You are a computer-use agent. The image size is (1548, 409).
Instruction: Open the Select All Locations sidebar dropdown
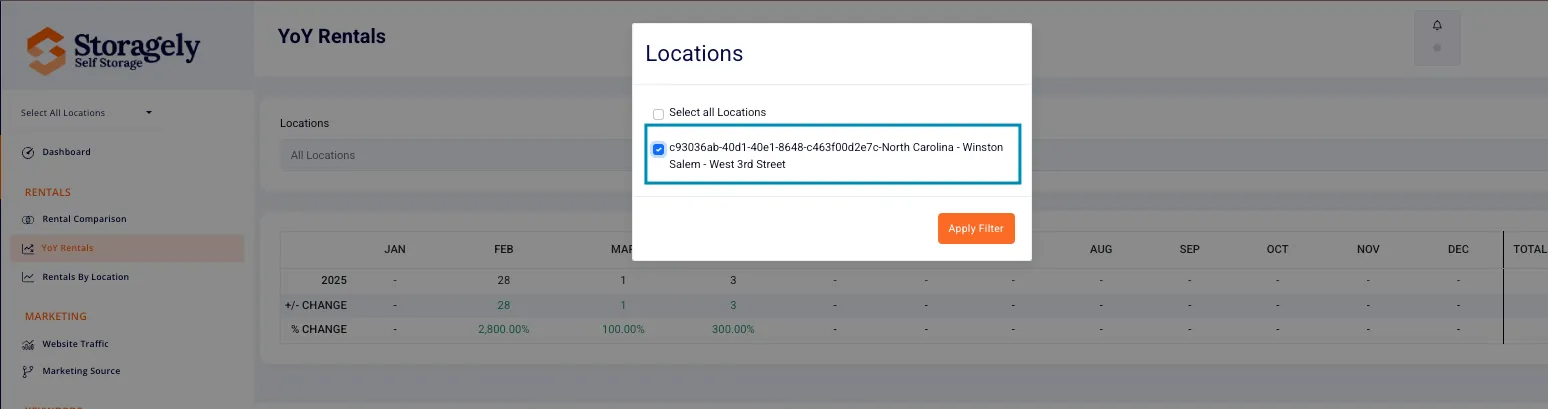coord(86,113)
